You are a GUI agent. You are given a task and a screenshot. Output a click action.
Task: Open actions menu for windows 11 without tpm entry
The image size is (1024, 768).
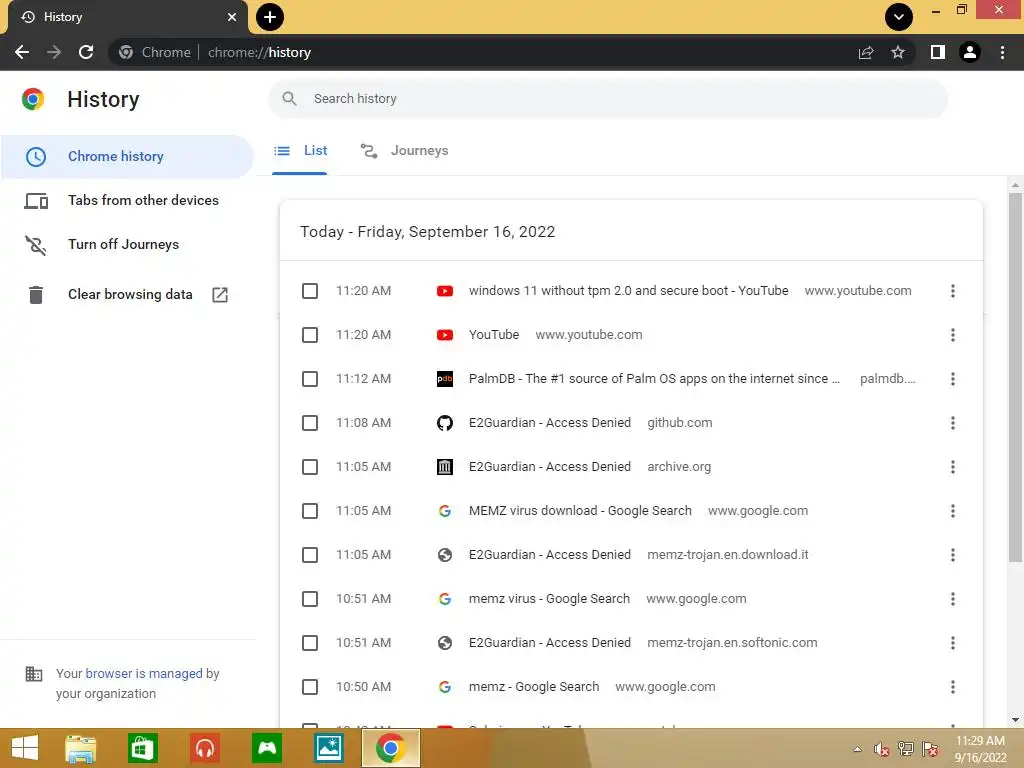tap(953, 291)
